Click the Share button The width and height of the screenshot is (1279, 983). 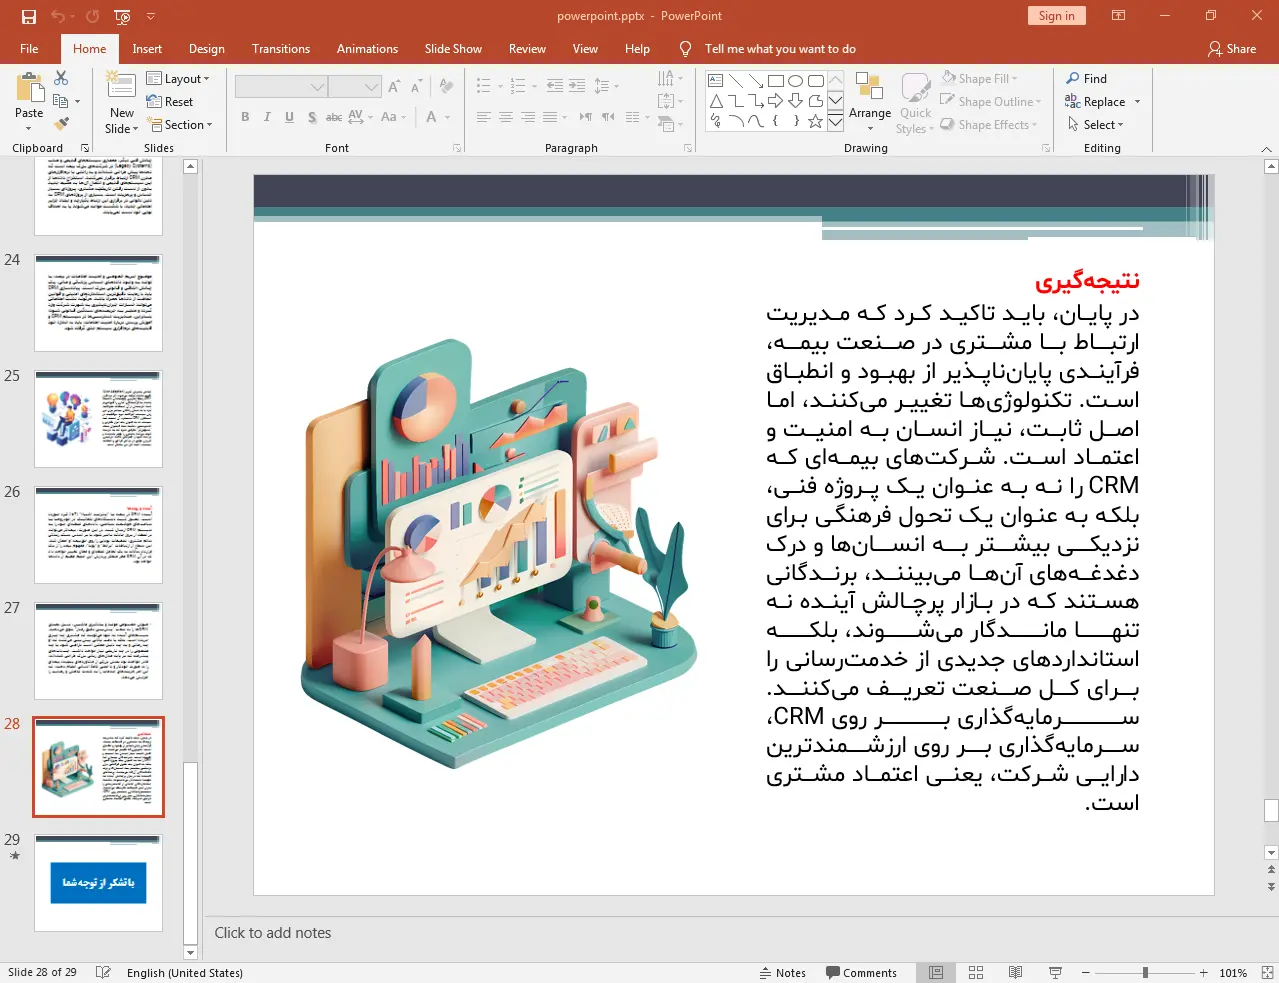(x=1232, y=49)
